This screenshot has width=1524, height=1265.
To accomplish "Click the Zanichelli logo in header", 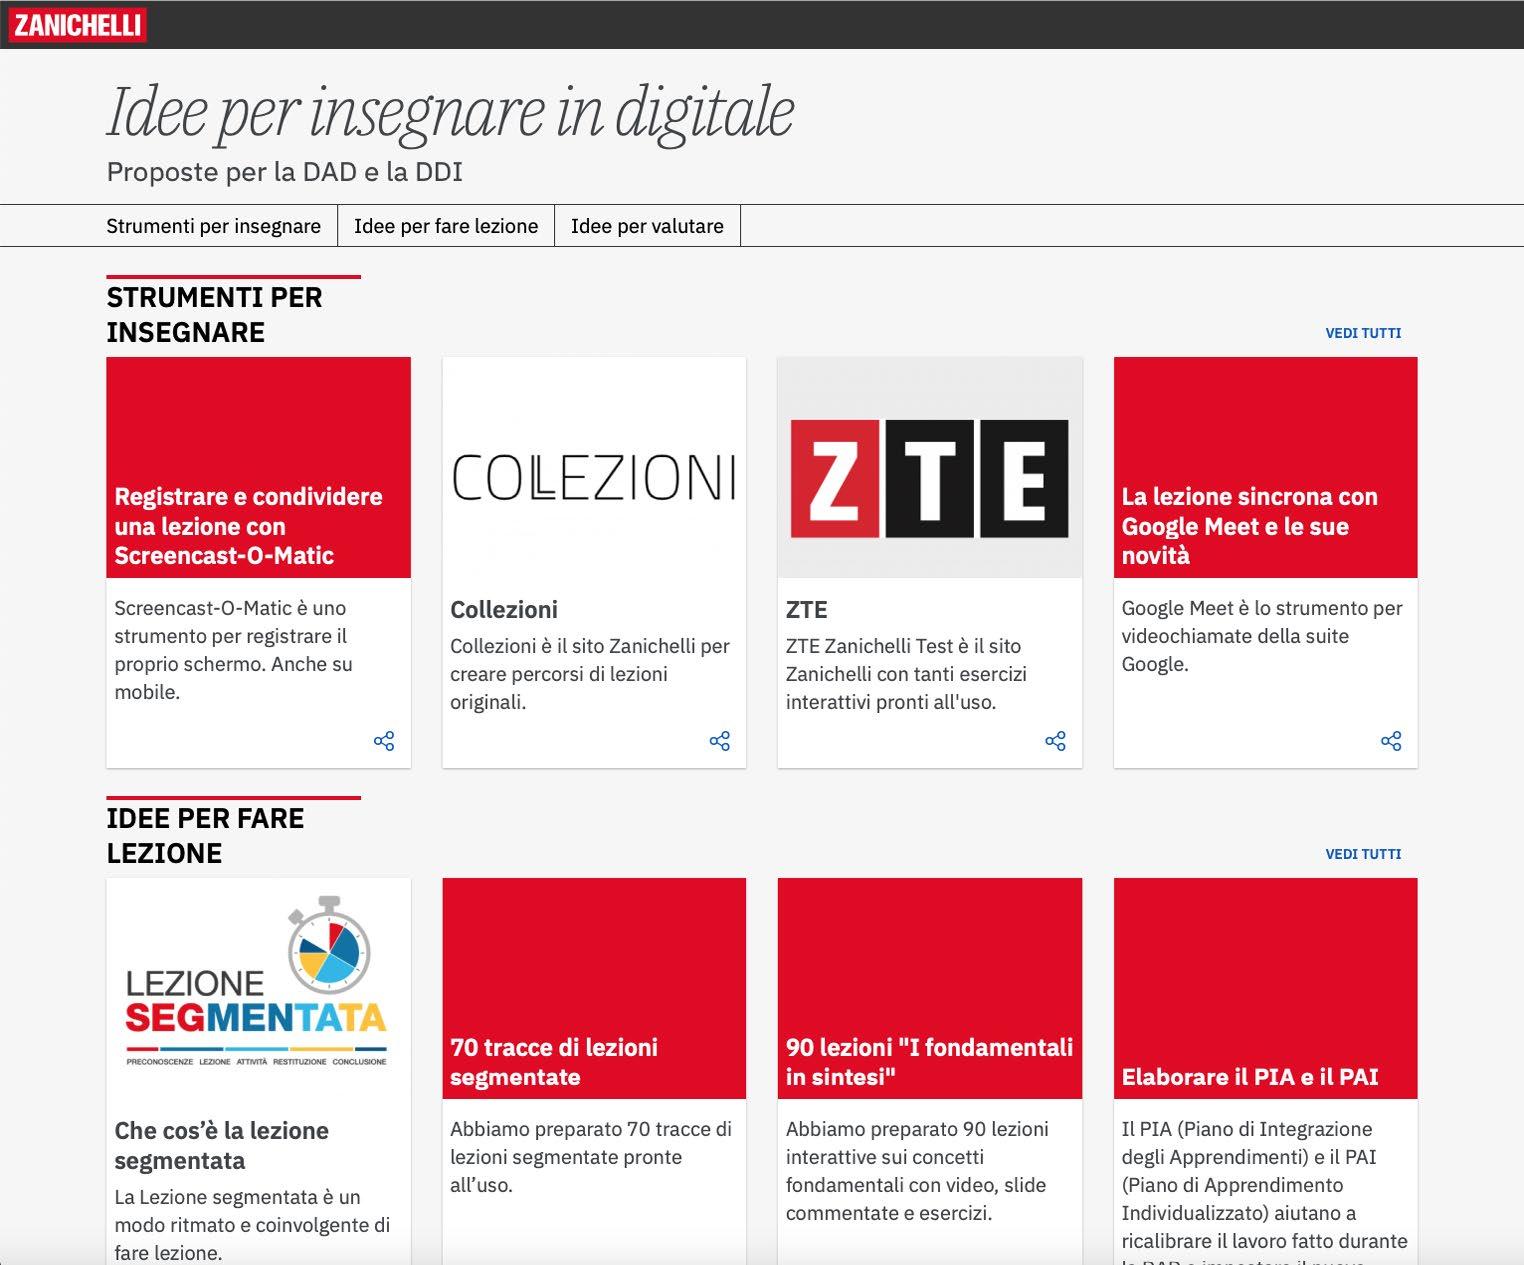I will (x=77, y=25).
